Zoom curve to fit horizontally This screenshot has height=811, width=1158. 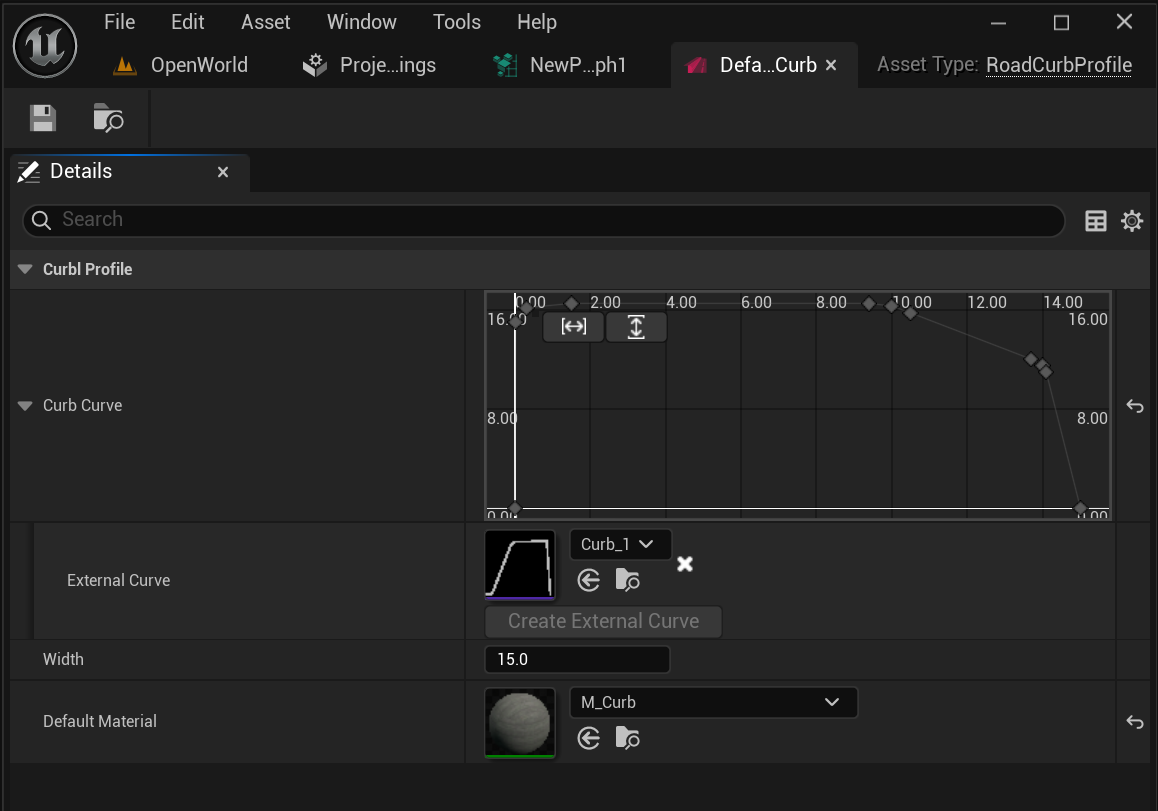pos(574,326)
